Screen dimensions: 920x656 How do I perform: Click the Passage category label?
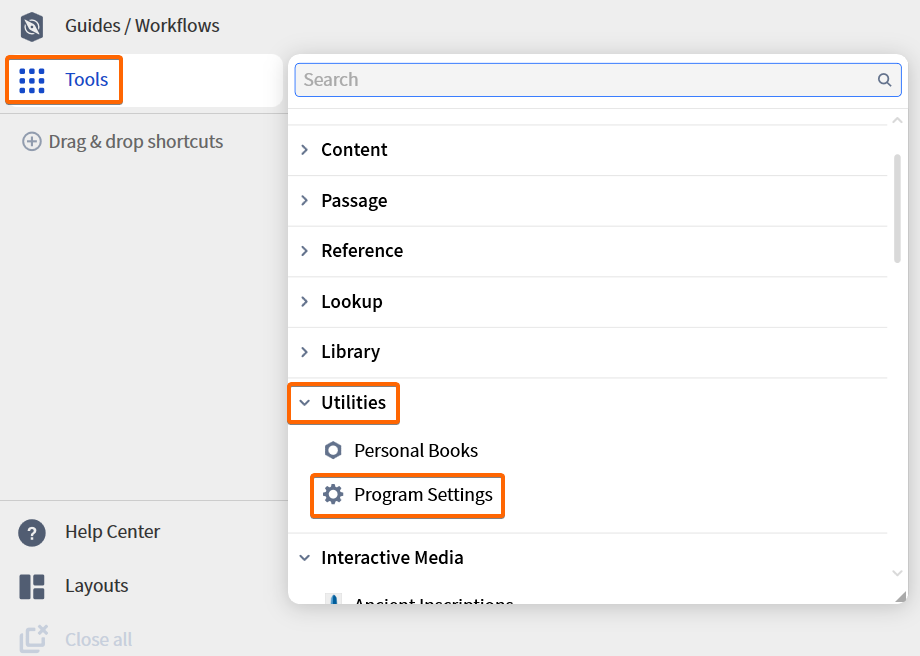pos(354,201)
